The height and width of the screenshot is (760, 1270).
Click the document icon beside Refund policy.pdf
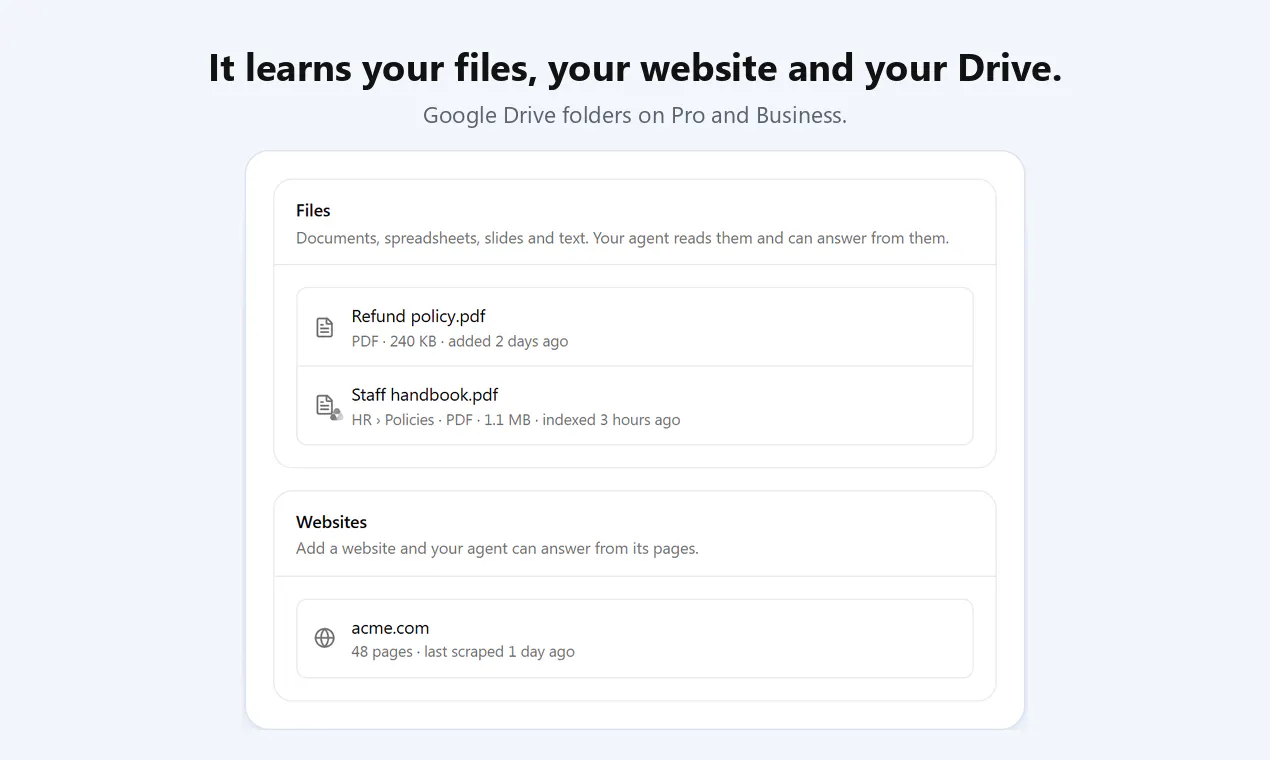(325, 327)
